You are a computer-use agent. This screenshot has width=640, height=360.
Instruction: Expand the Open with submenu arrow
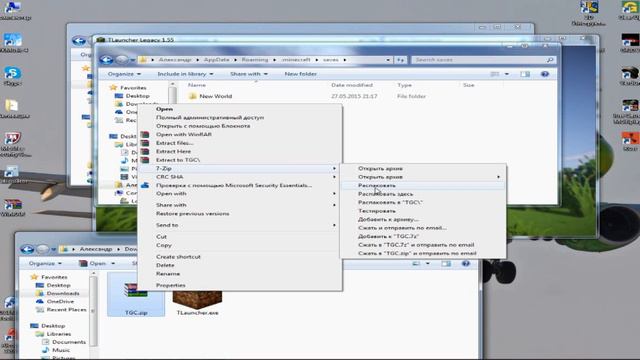[x=334, y=193]
